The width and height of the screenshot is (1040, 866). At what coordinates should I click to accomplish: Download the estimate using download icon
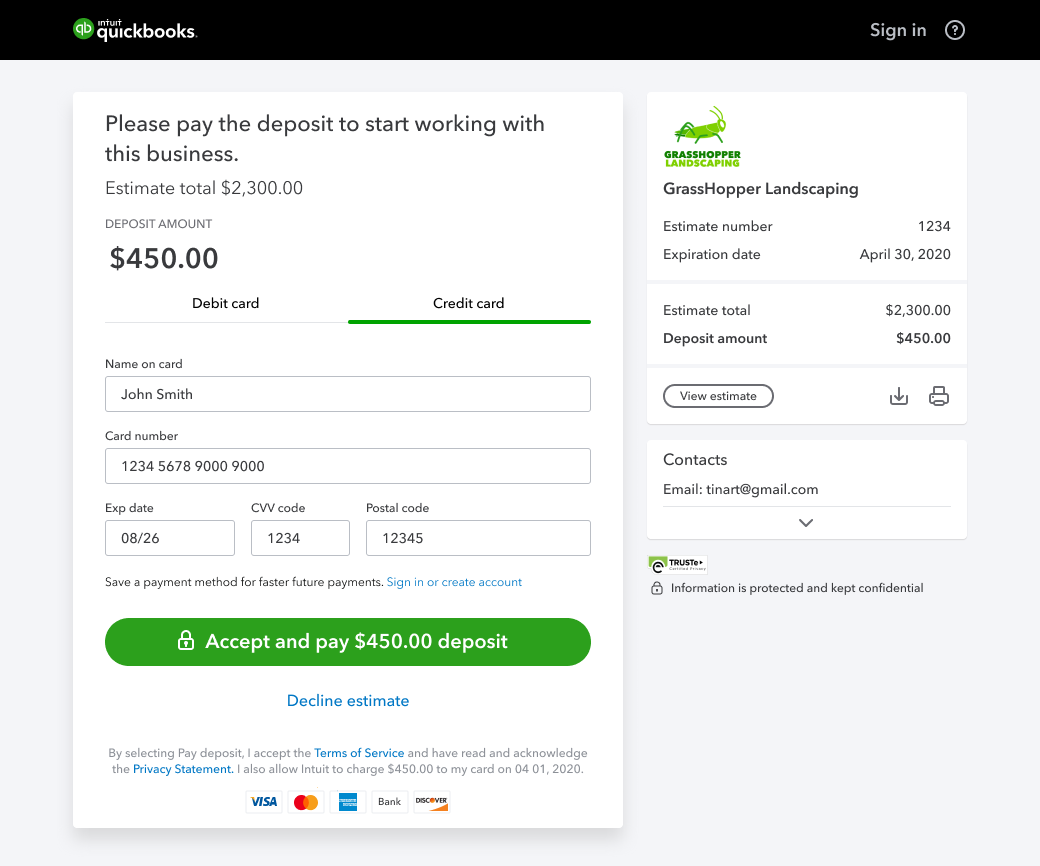tap(899, 397)
